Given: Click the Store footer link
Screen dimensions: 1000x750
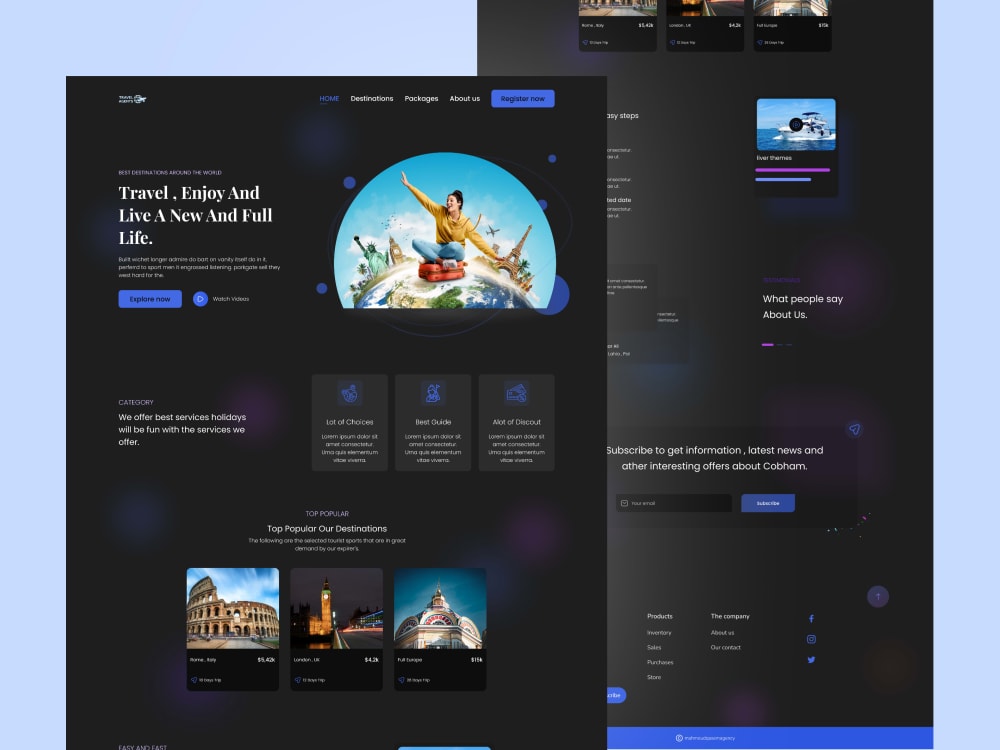Looking at the screenshot, I should pyautogui.click(x=654, y=677).
